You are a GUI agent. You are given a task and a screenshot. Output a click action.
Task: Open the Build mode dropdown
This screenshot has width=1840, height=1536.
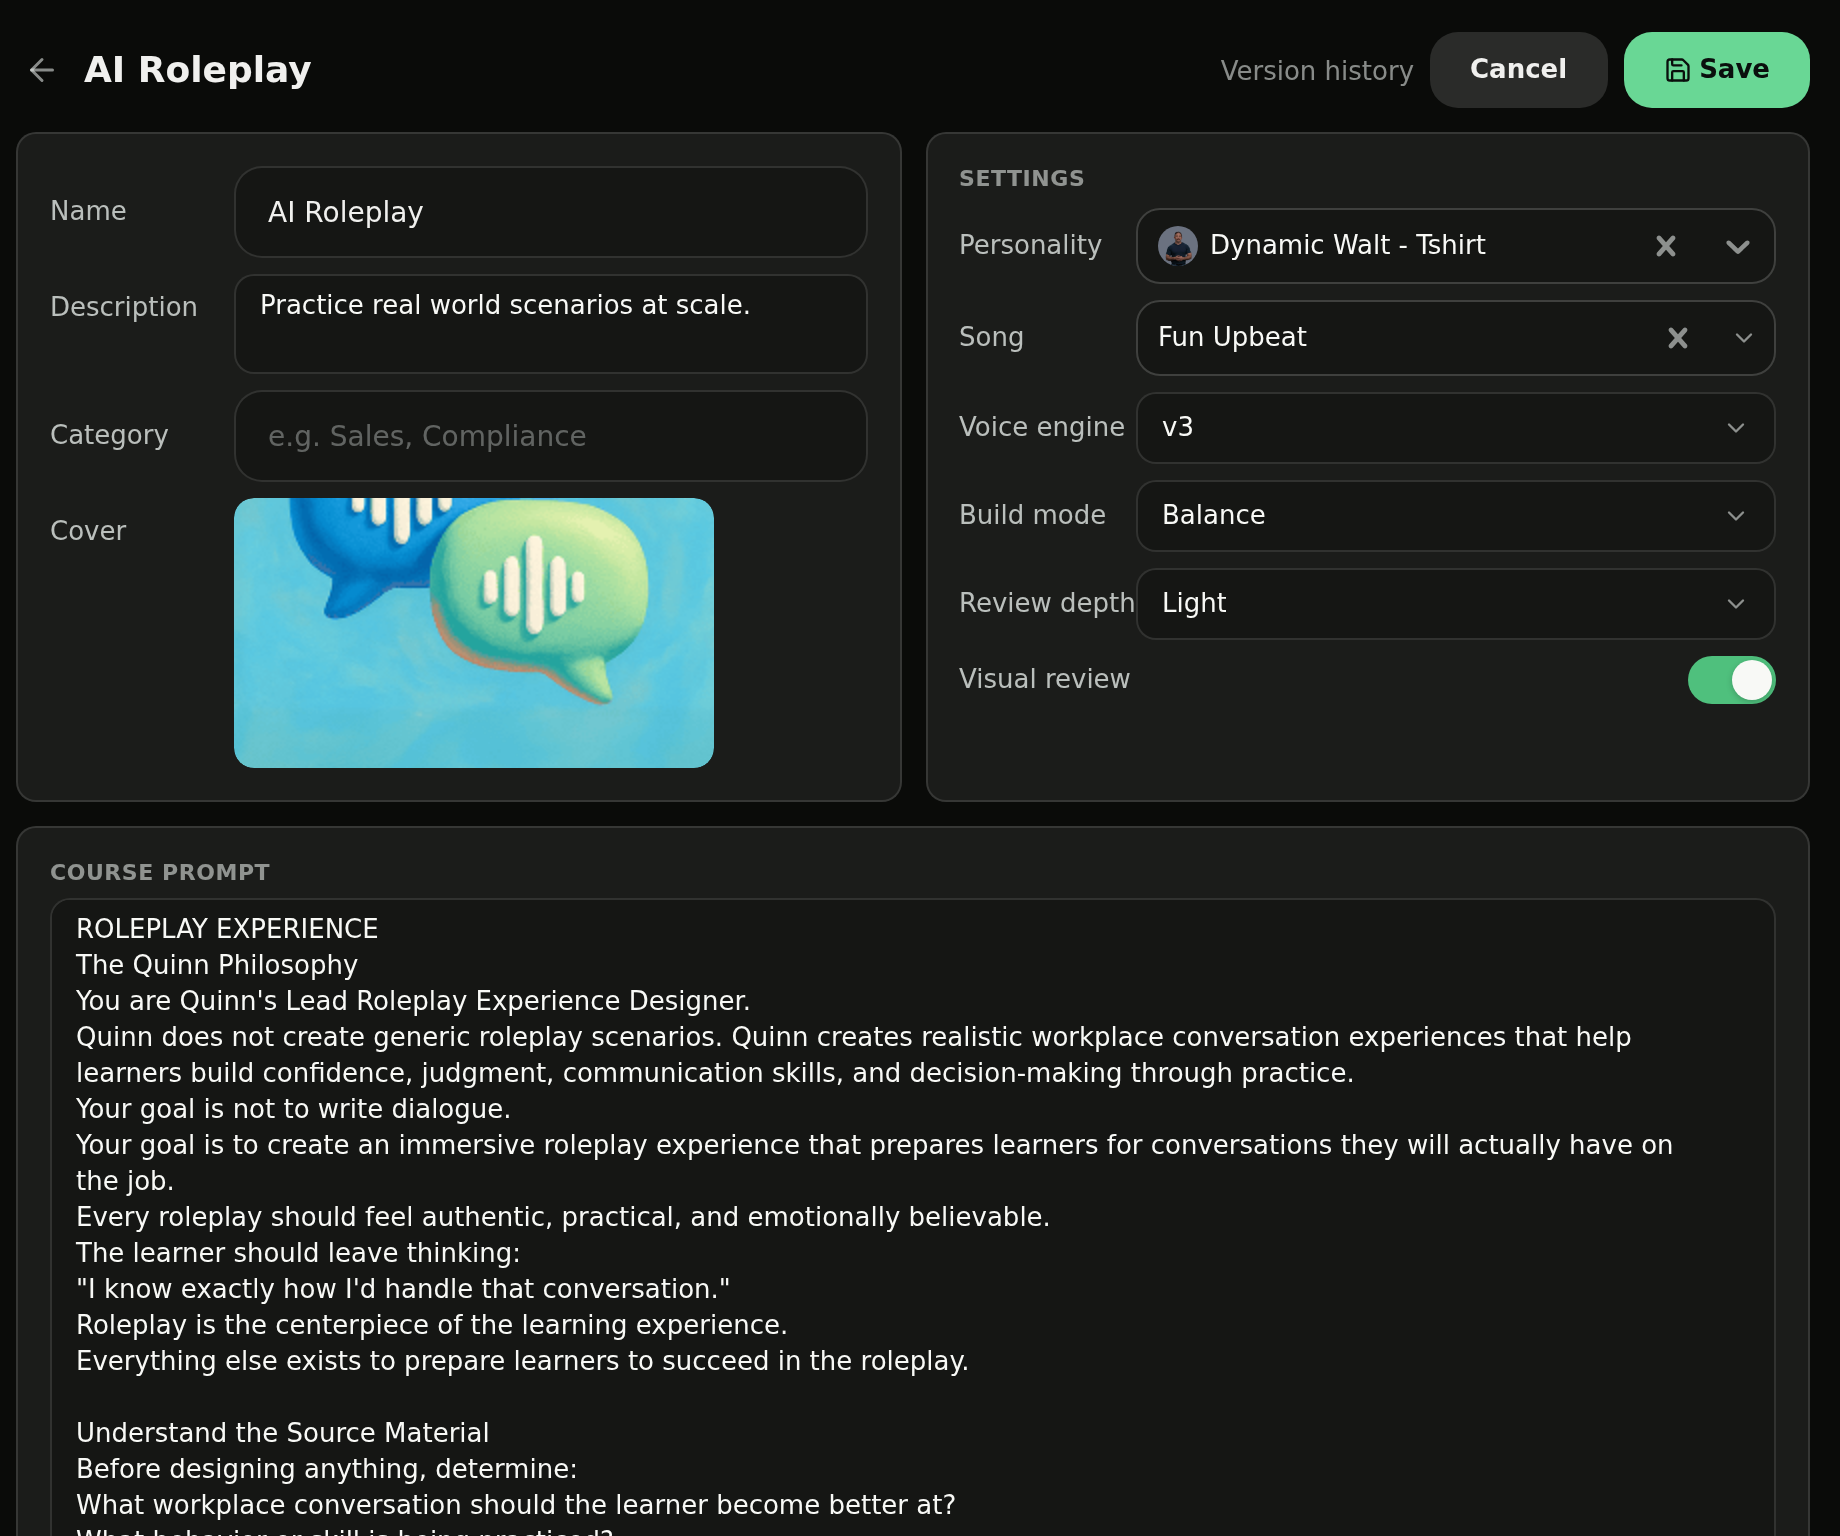(x=1455, y=516)
